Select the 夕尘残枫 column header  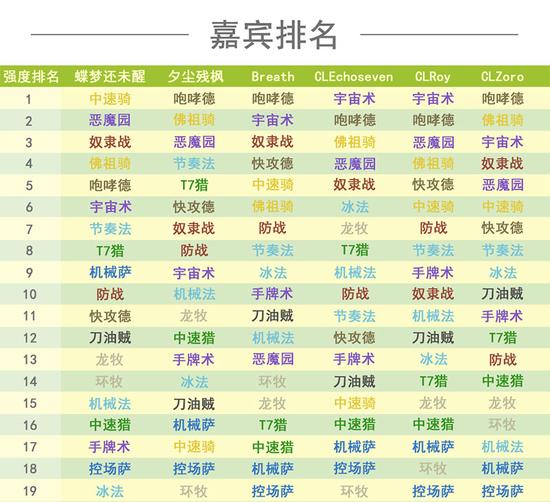click(x=195, y=76)
